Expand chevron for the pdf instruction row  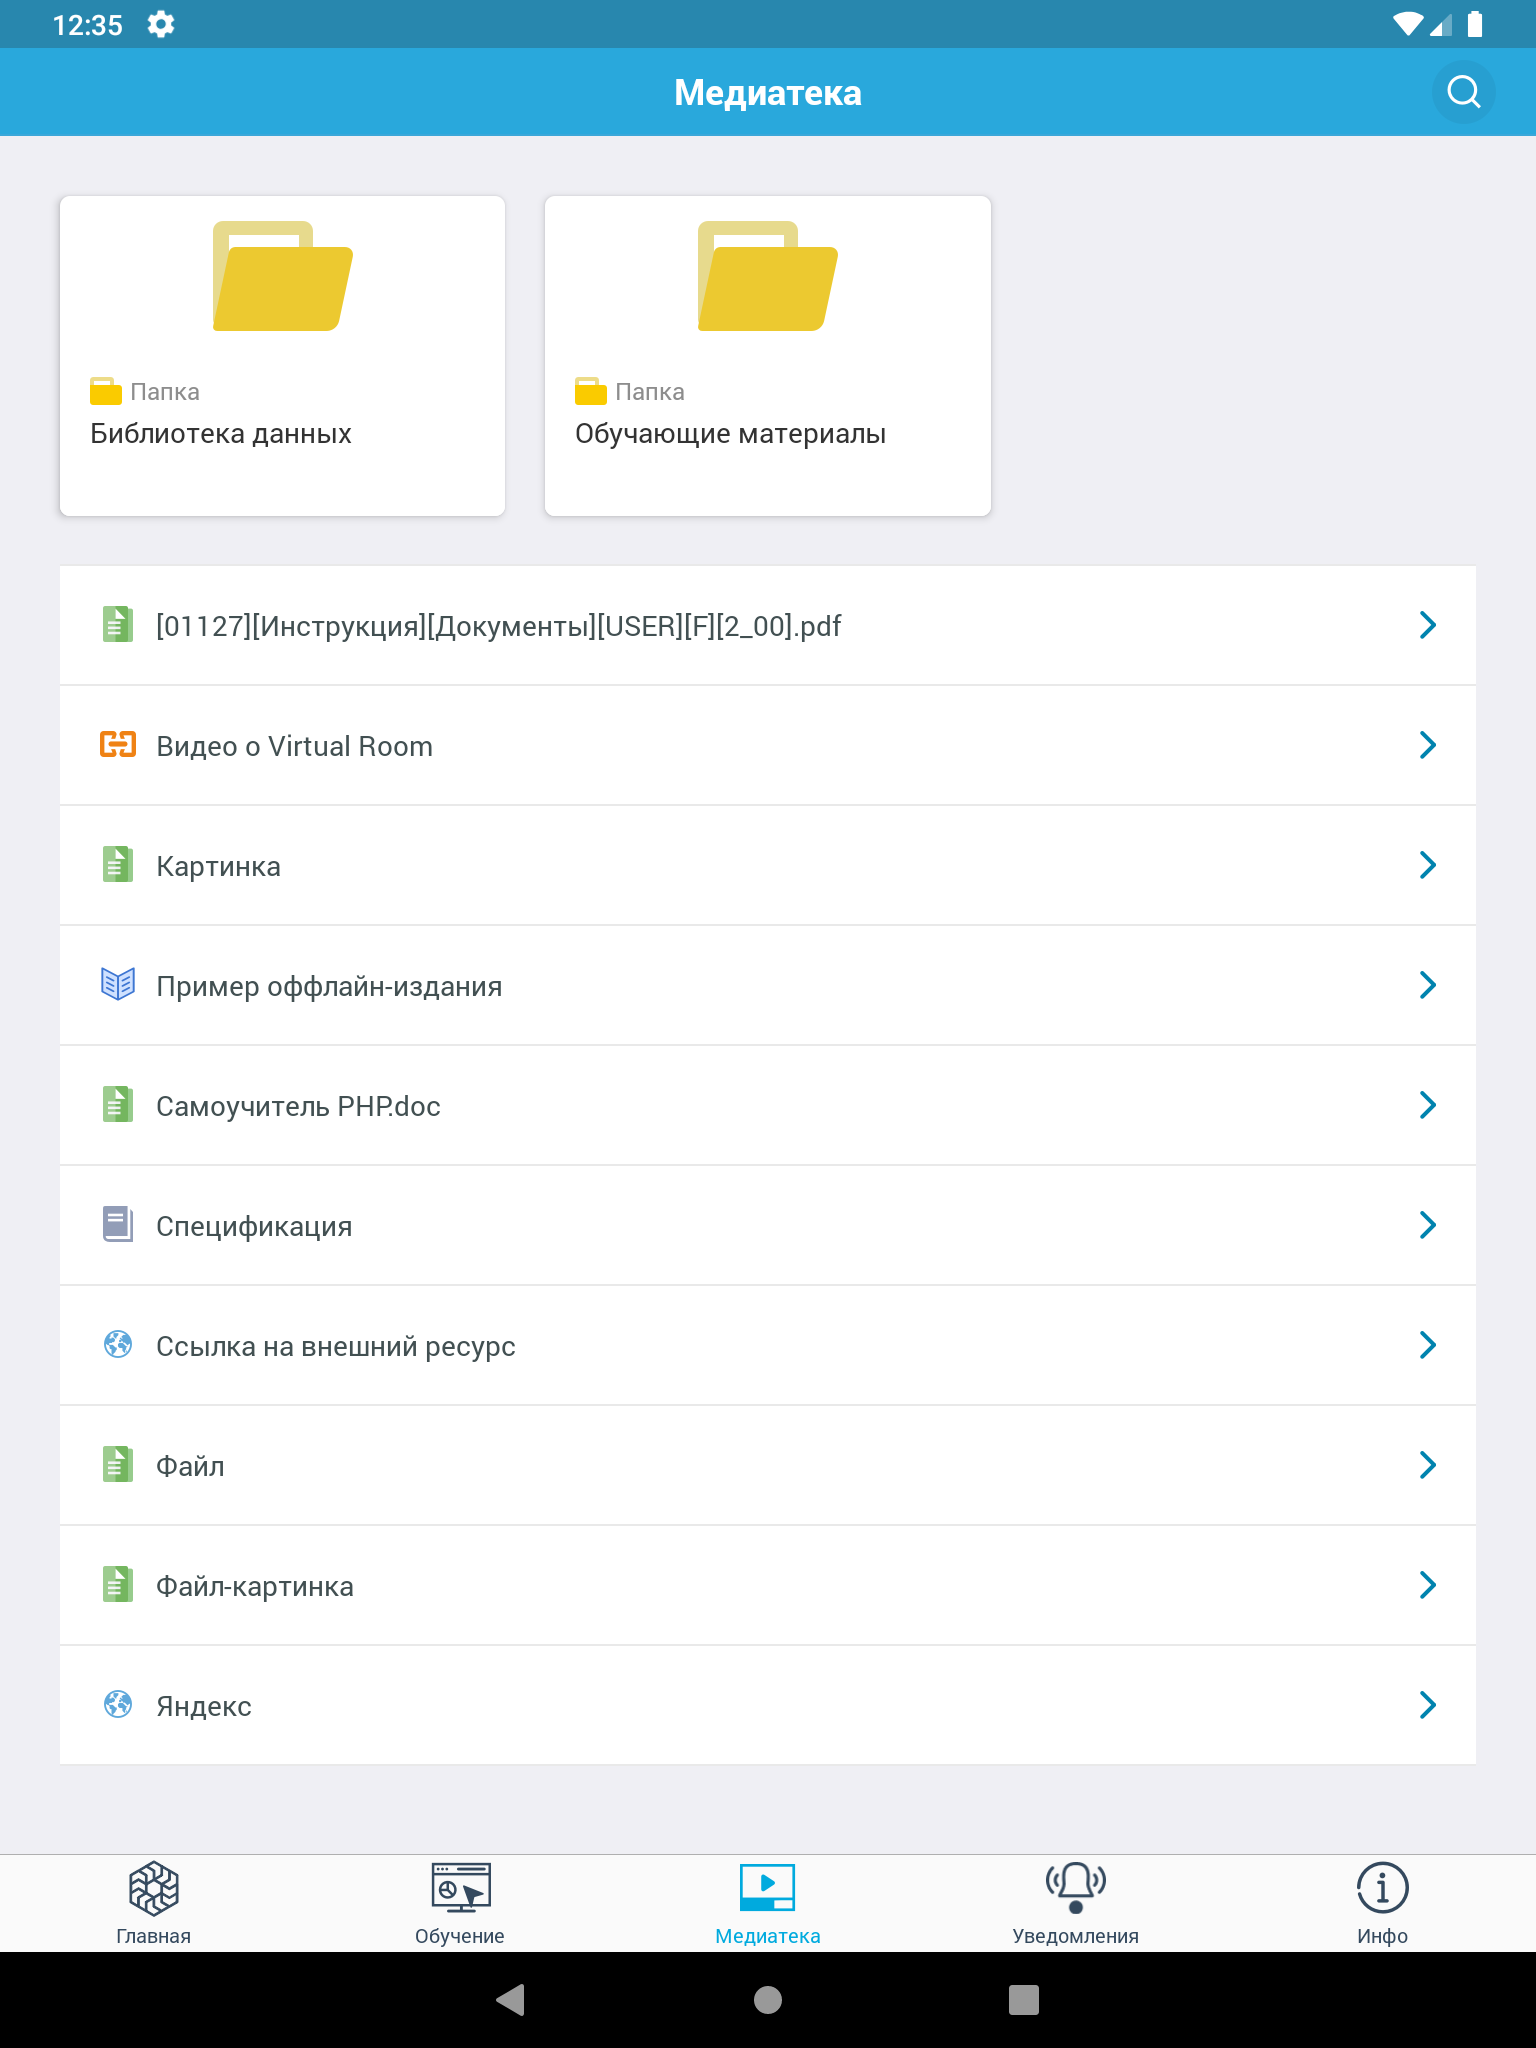click(1428, 625)
